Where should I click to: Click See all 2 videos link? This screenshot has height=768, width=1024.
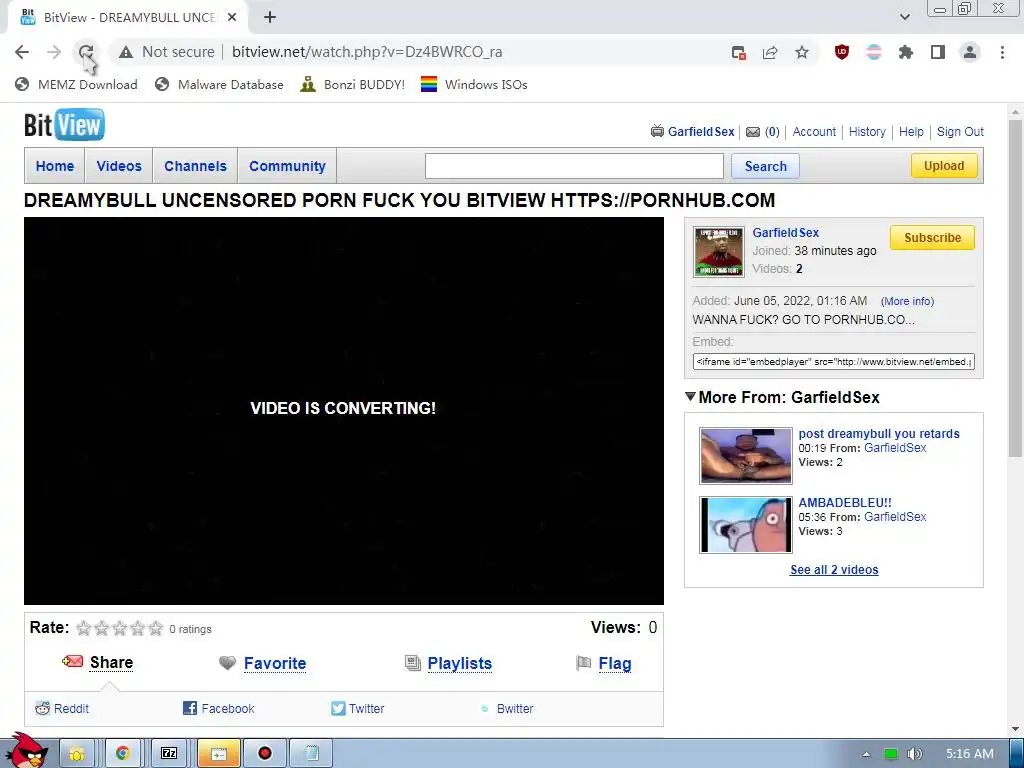(834, 569)
